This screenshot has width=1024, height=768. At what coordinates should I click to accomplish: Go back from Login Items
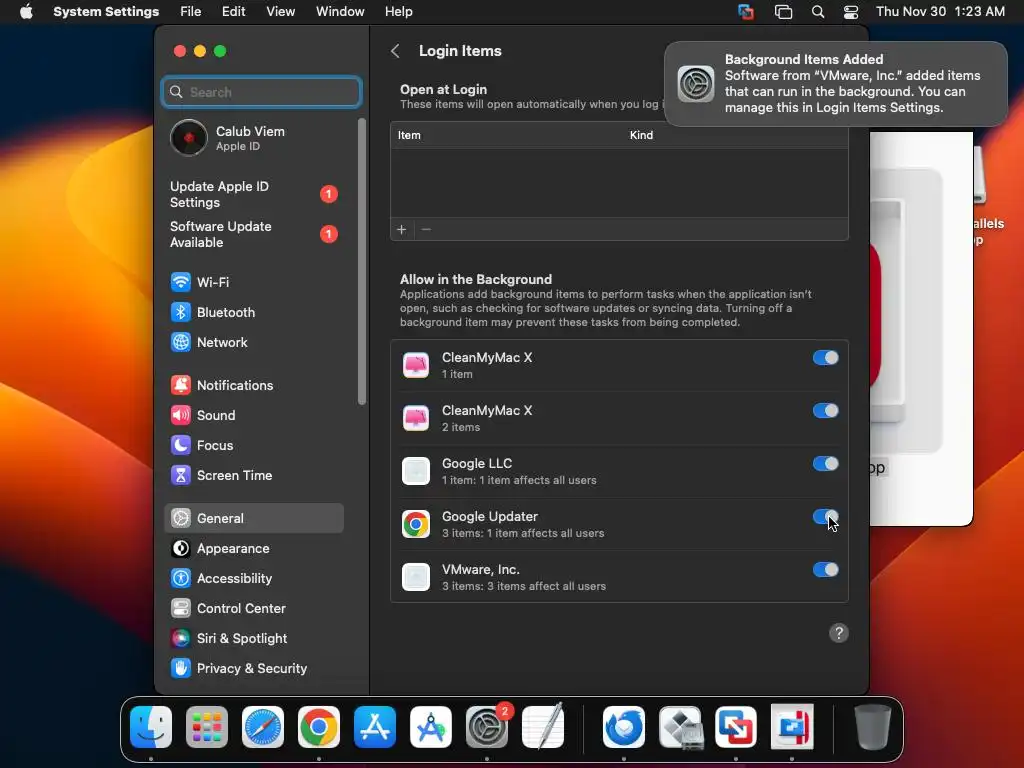[x=395, y=51]
